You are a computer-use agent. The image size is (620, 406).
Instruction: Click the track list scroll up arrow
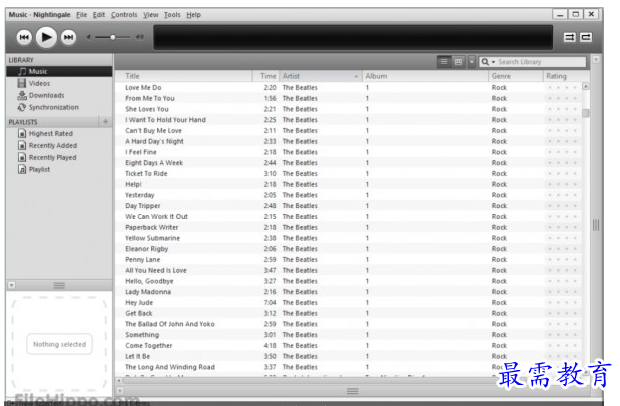(x=586, y=86)
